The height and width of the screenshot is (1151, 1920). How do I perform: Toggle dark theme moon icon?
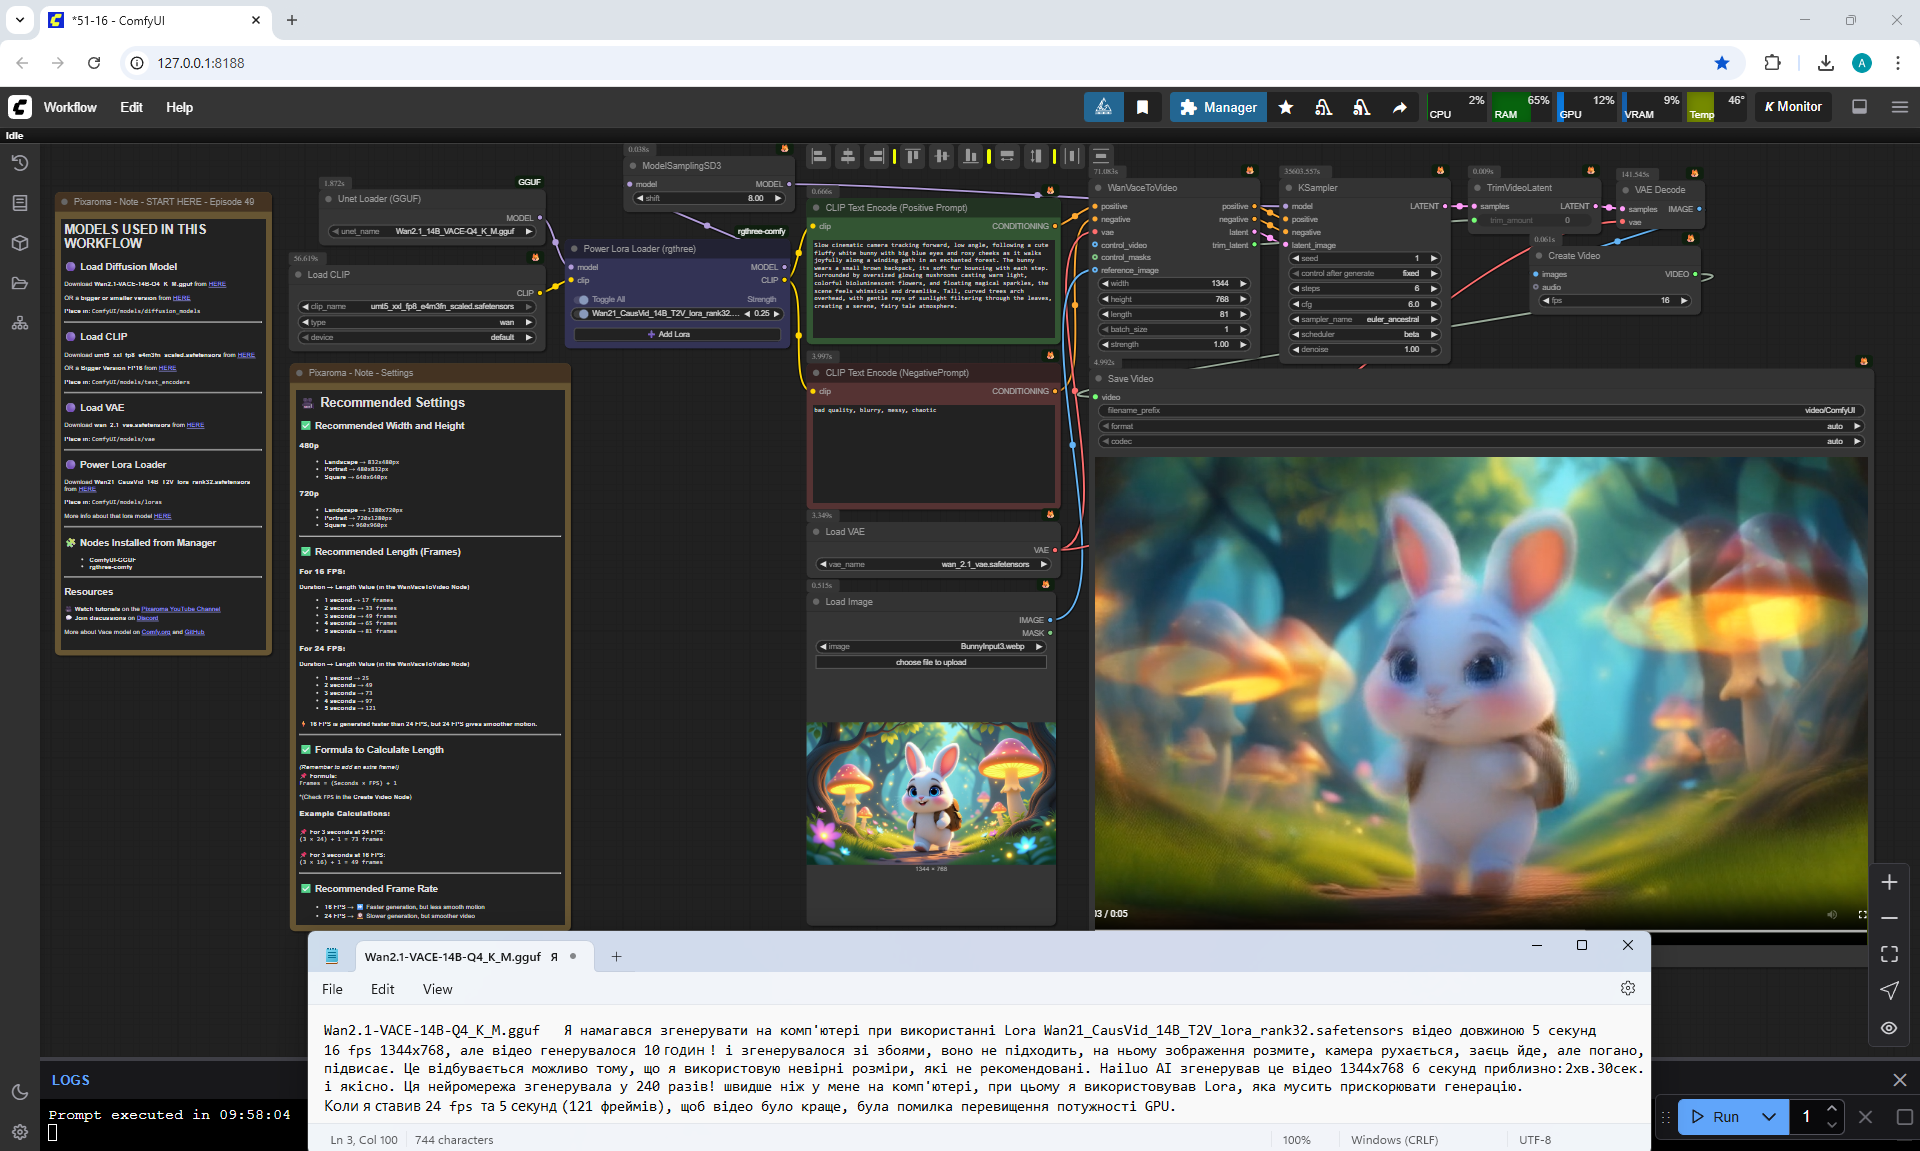tap(20, 1092)
